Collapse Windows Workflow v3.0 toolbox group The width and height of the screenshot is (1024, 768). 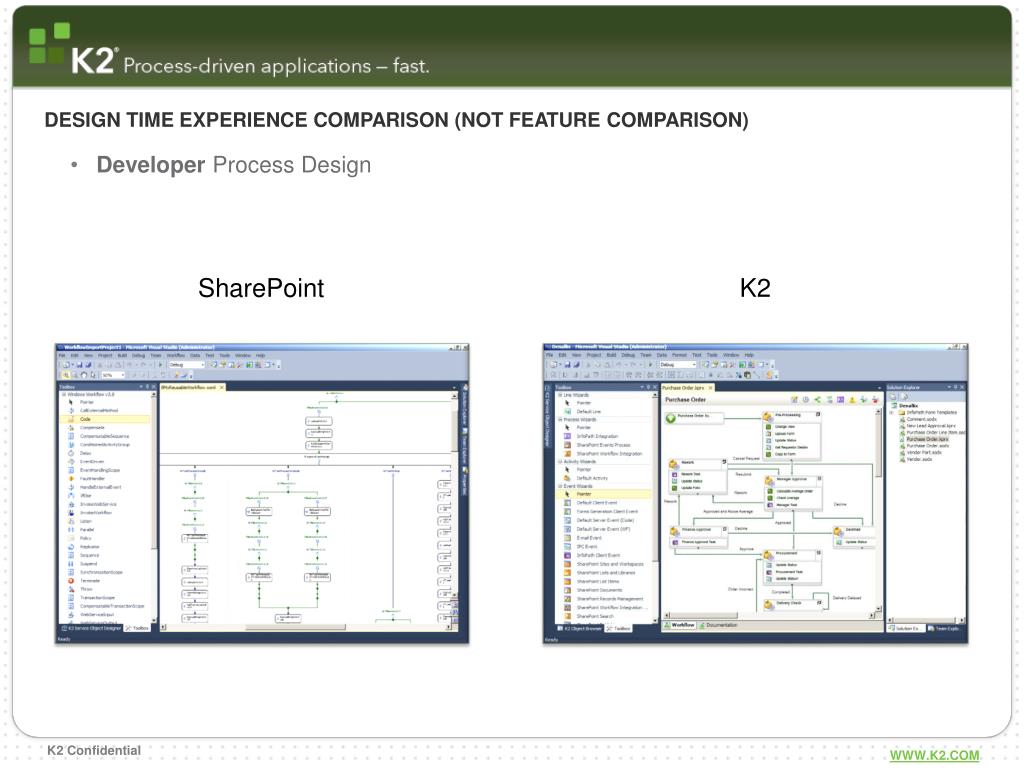pos(64,394)
